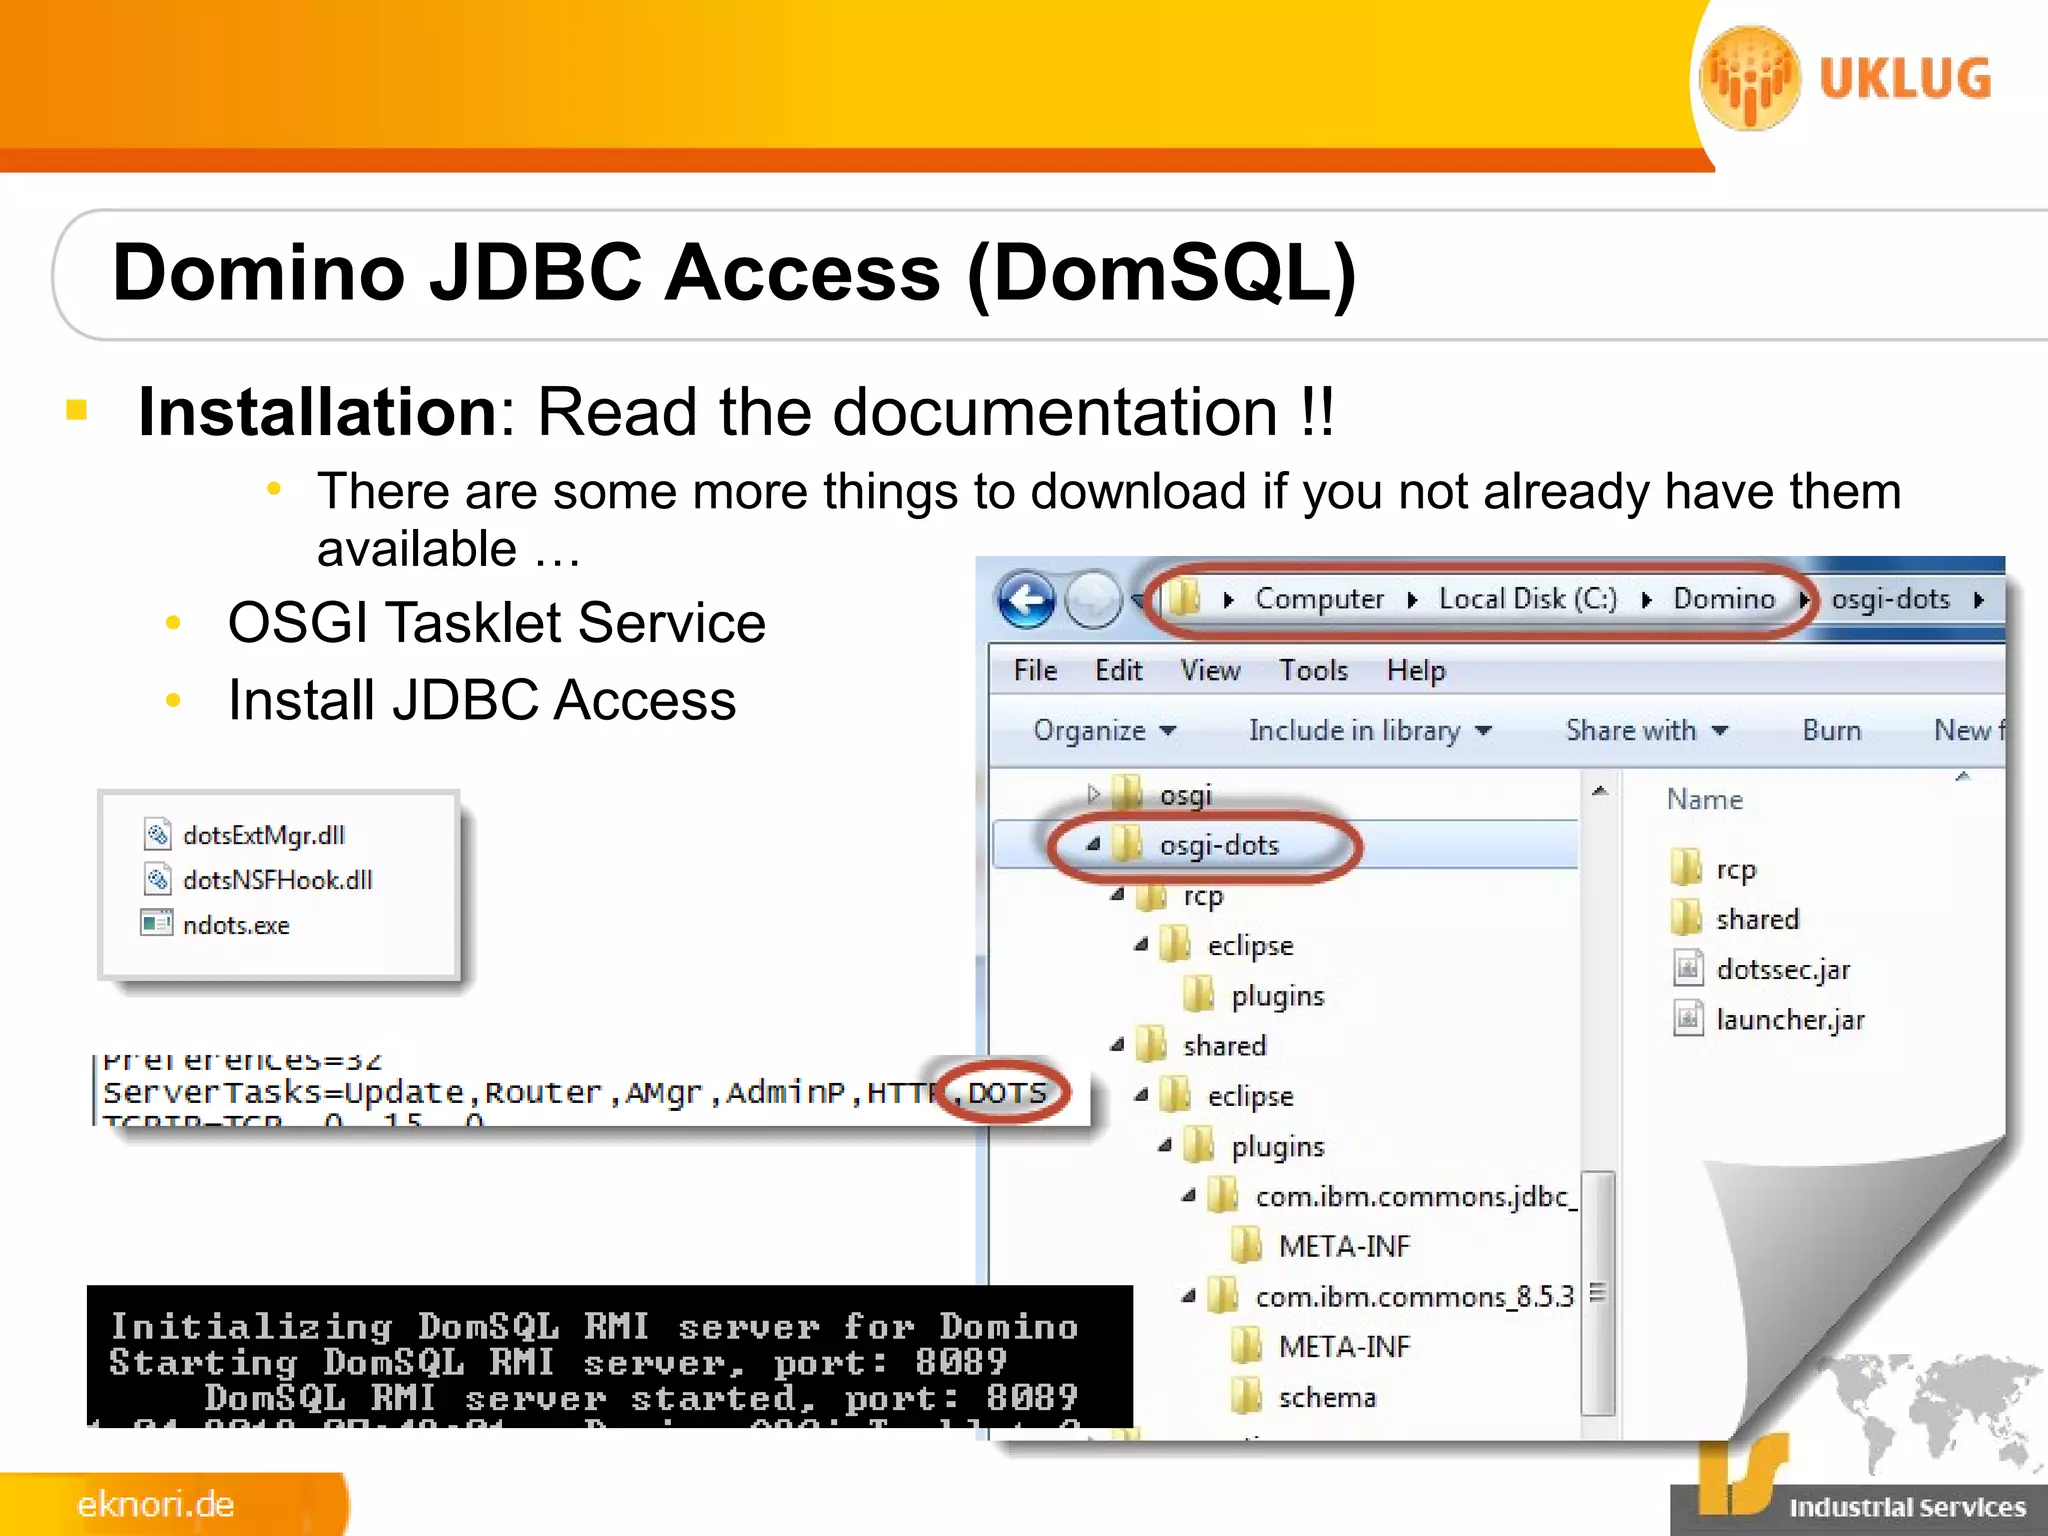Viewport: 2048px width, 1536px height.
Task: Click osgi-dots in the address breadcrumb
Action: [1890, 598]
